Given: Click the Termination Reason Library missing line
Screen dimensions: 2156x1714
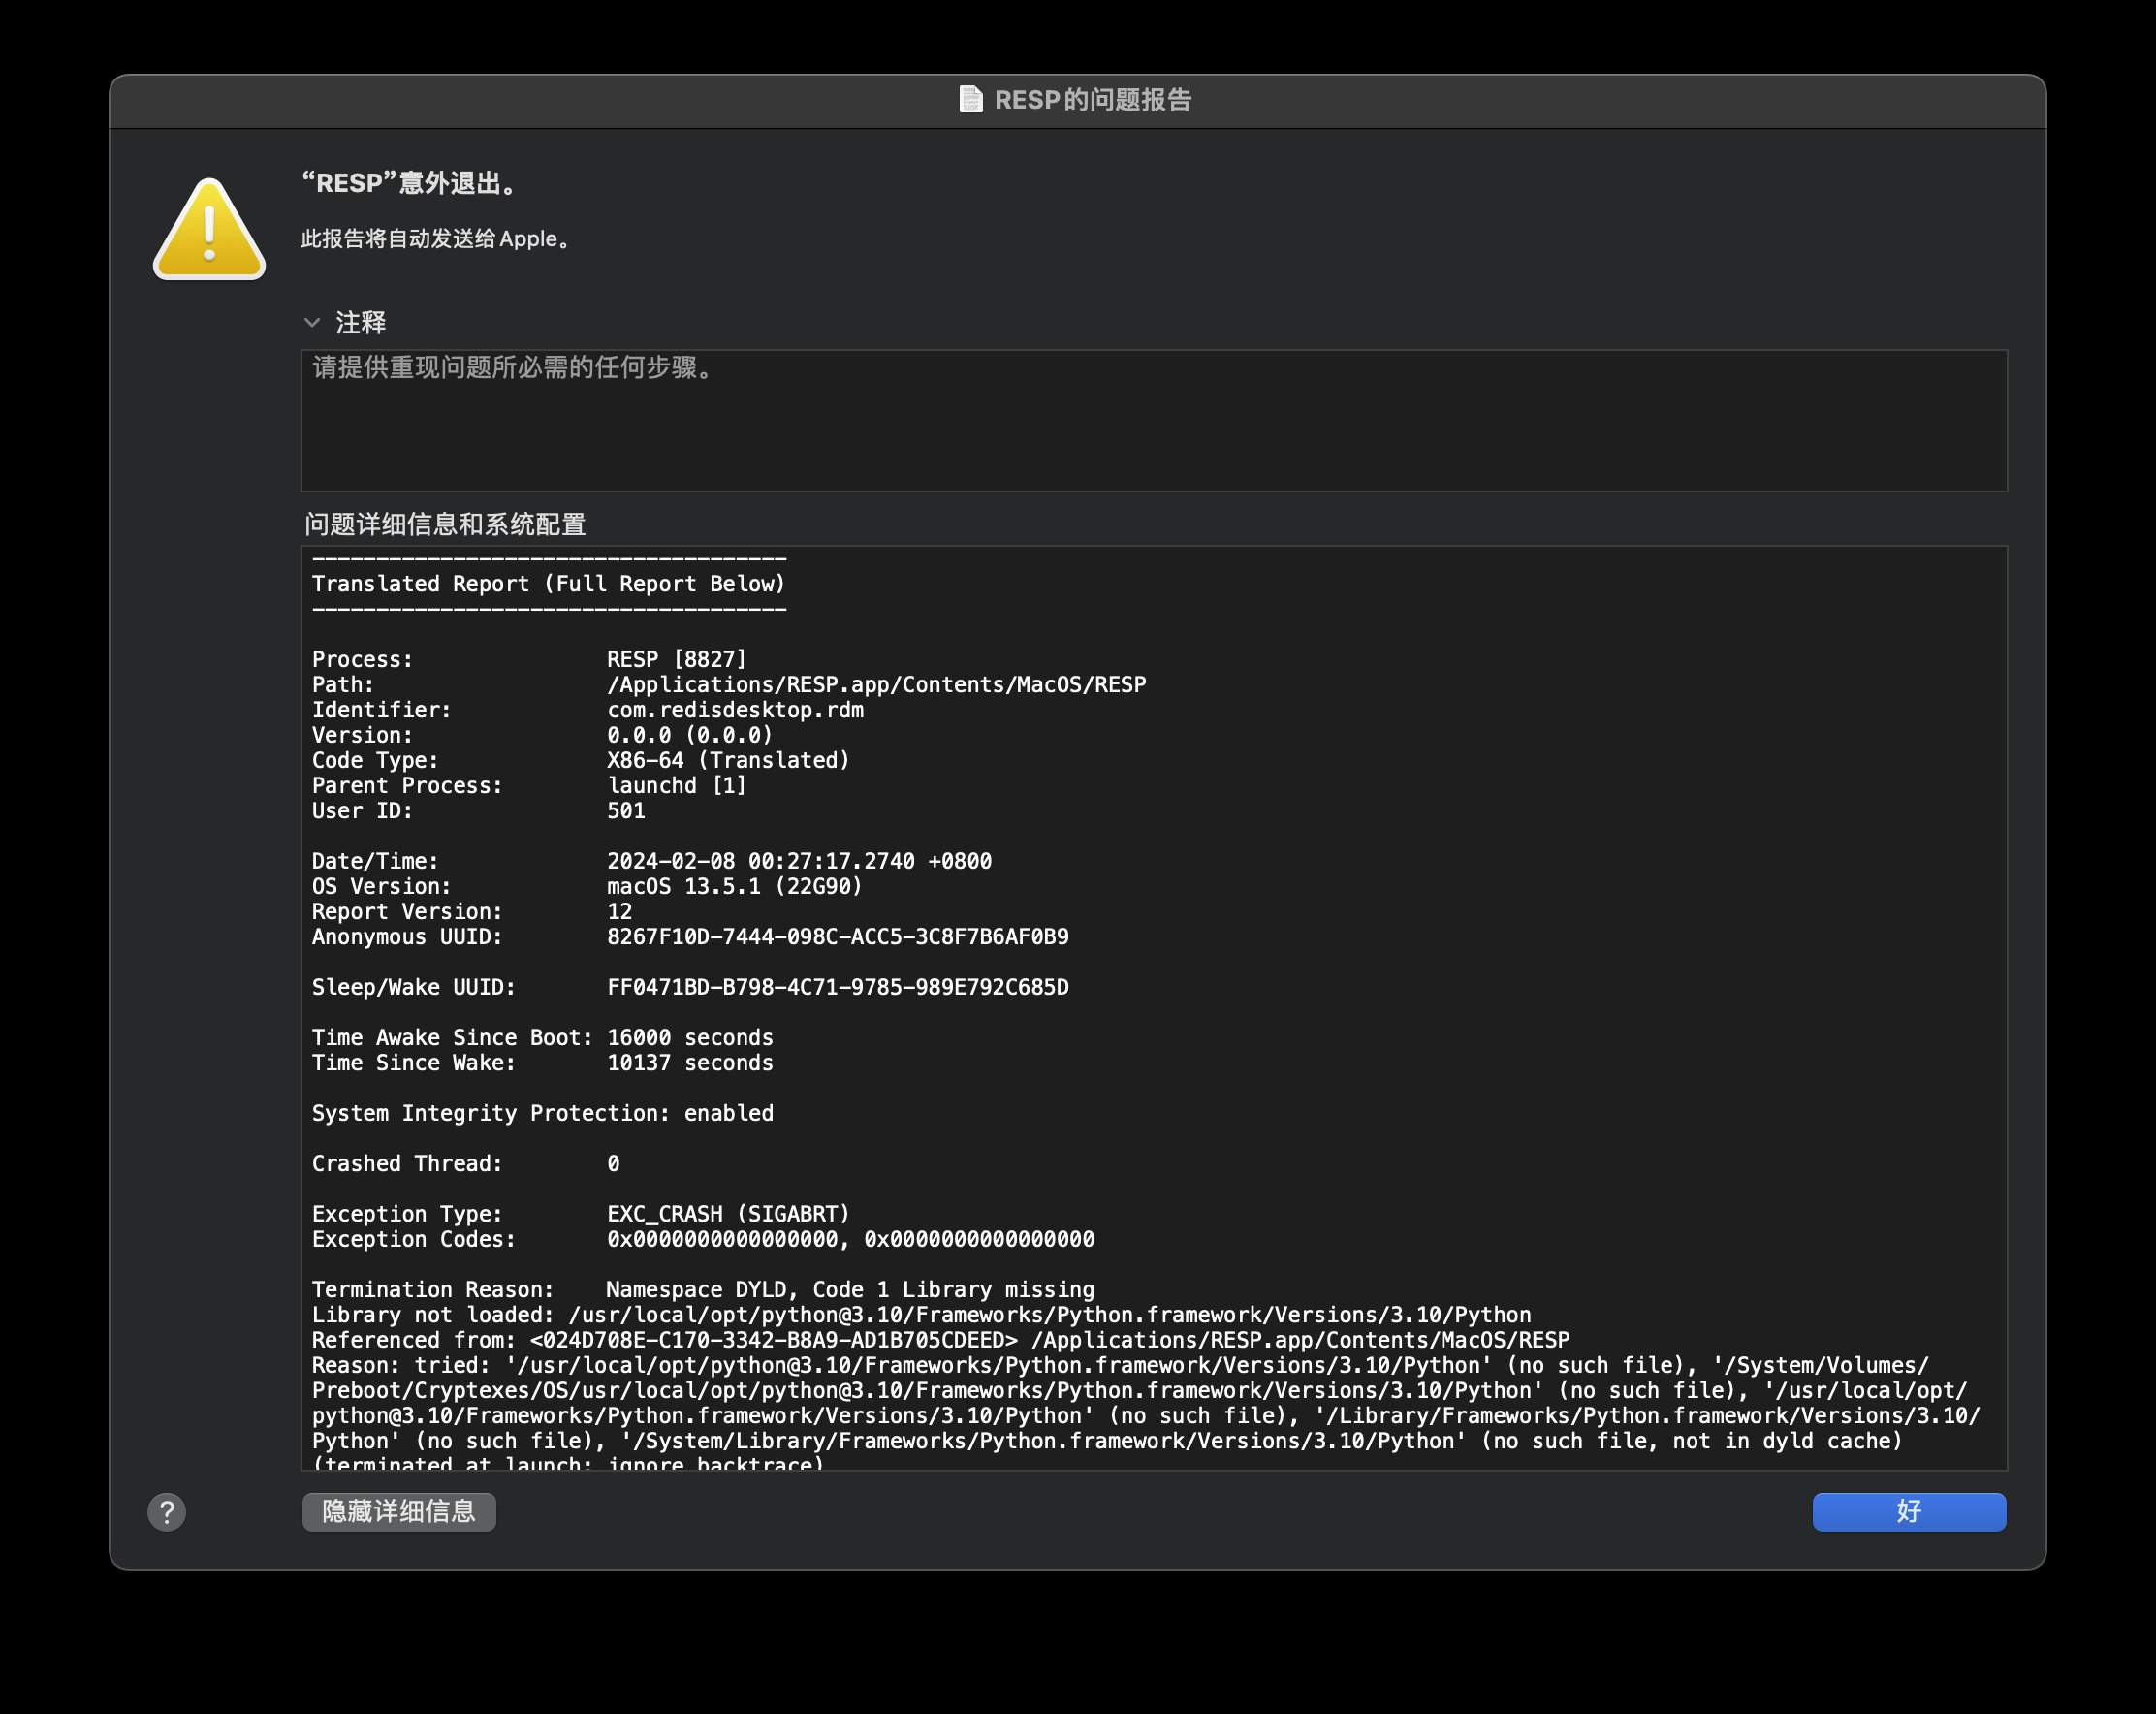Looking at the screenshot, I should (x=702, y=1290).
